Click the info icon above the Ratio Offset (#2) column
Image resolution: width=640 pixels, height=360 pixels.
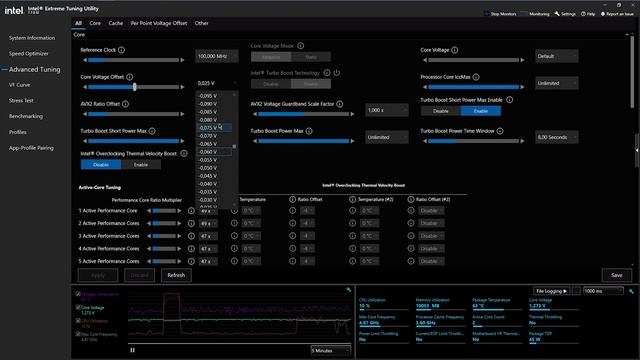coord(411,200)
